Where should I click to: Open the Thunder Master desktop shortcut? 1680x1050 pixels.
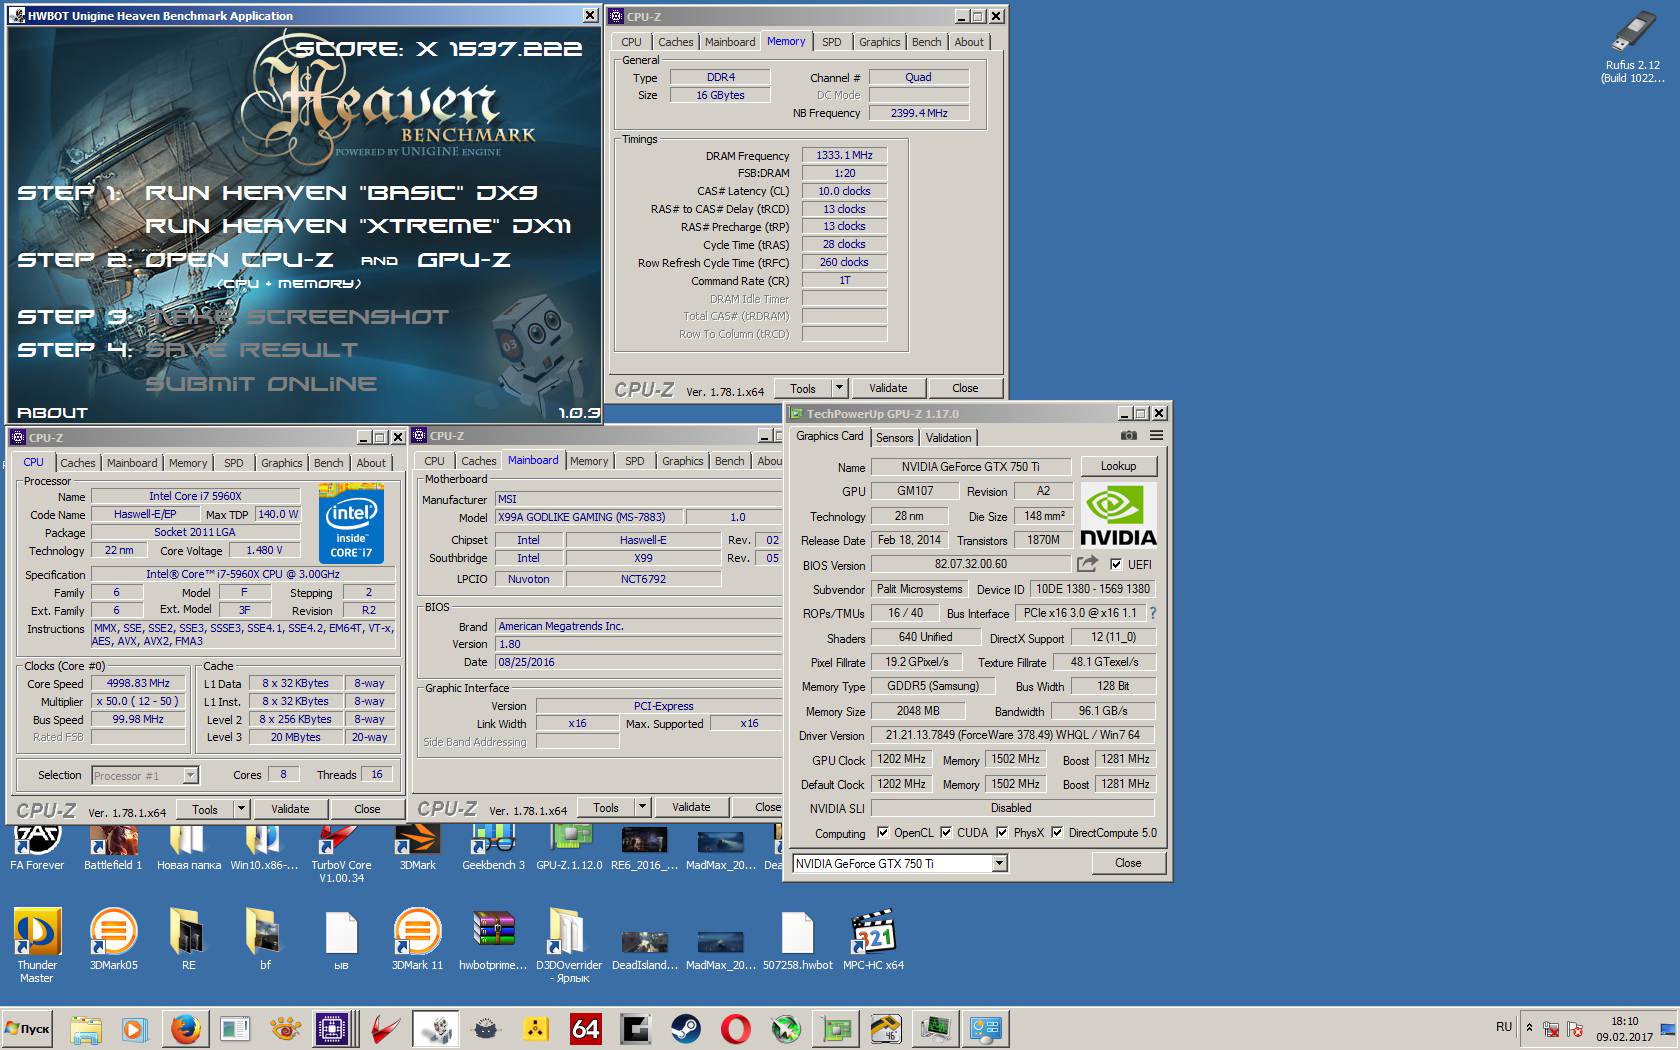37,945
